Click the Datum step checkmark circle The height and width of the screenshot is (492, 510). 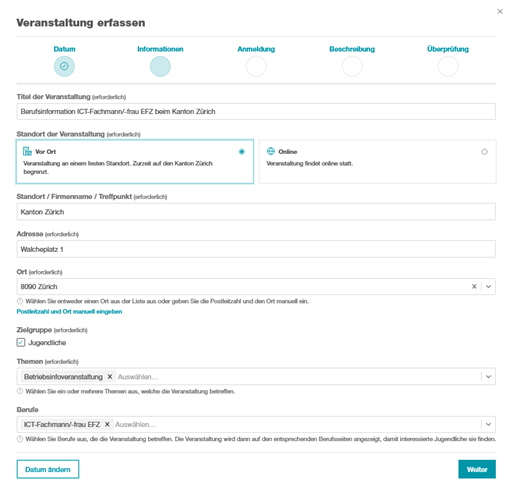(x=64, y=66)
